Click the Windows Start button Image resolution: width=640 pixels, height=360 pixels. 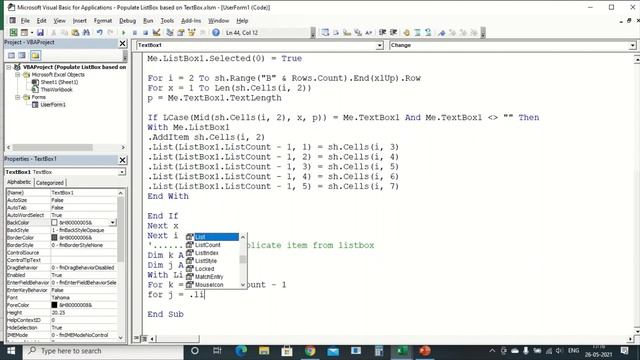pos(11,351)
